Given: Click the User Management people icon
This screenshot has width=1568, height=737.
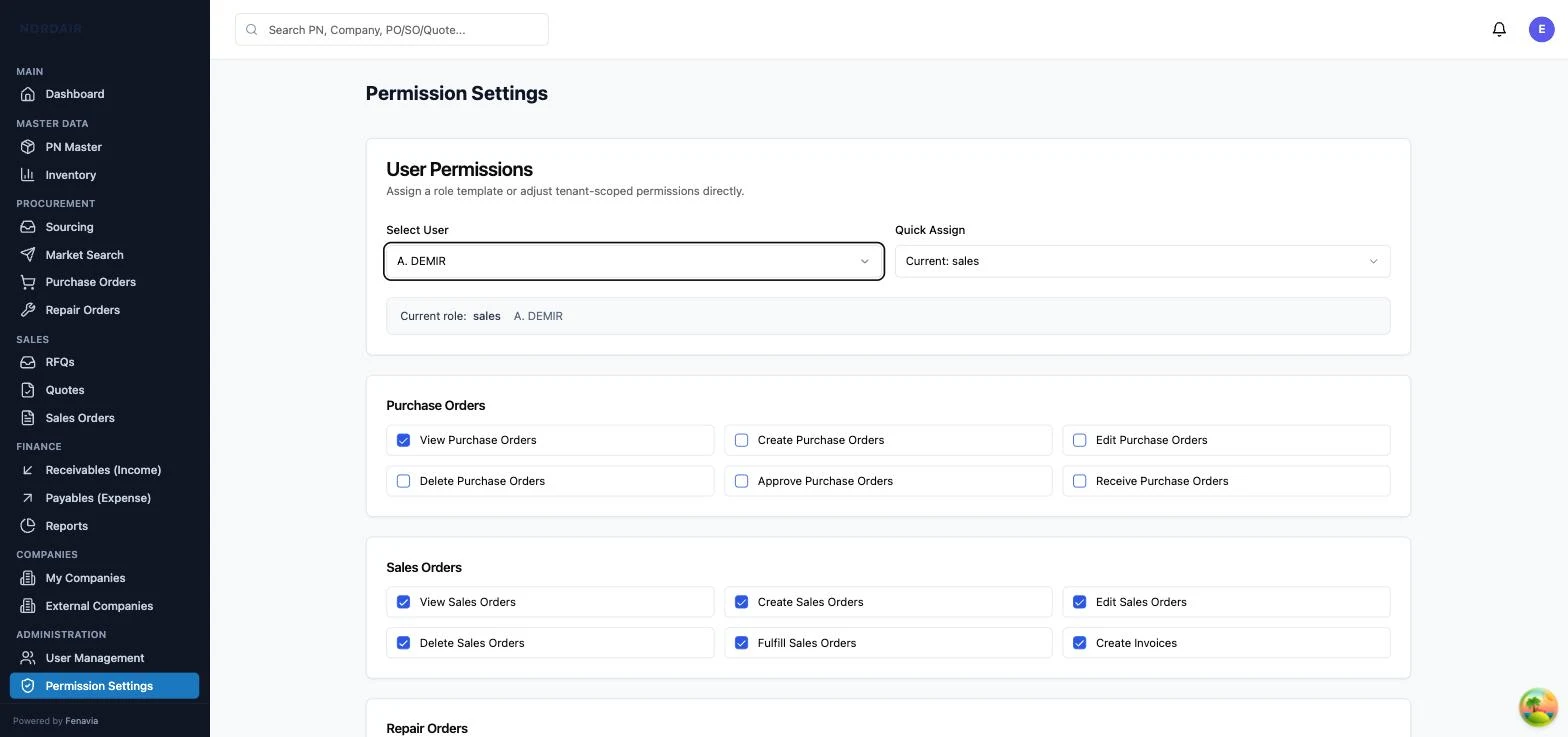Looking at the screenshot, I should click(28, 658).
